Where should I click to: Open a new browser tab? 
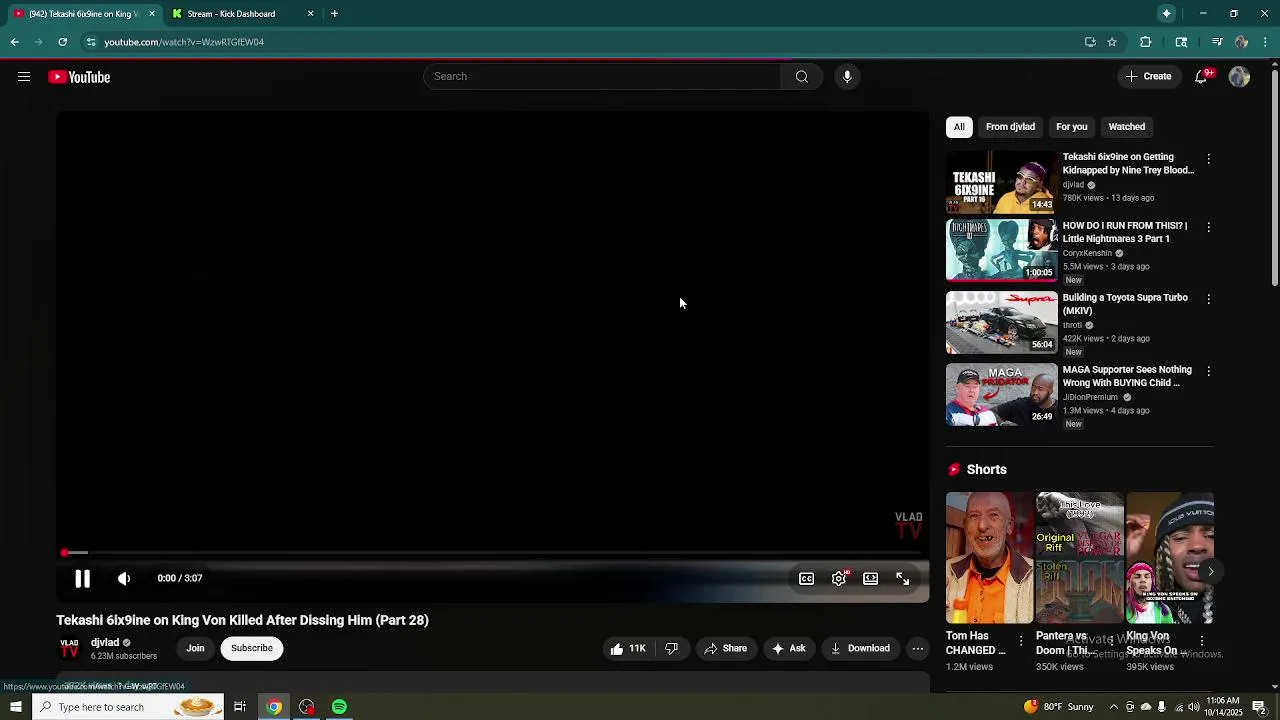point(334,14)
